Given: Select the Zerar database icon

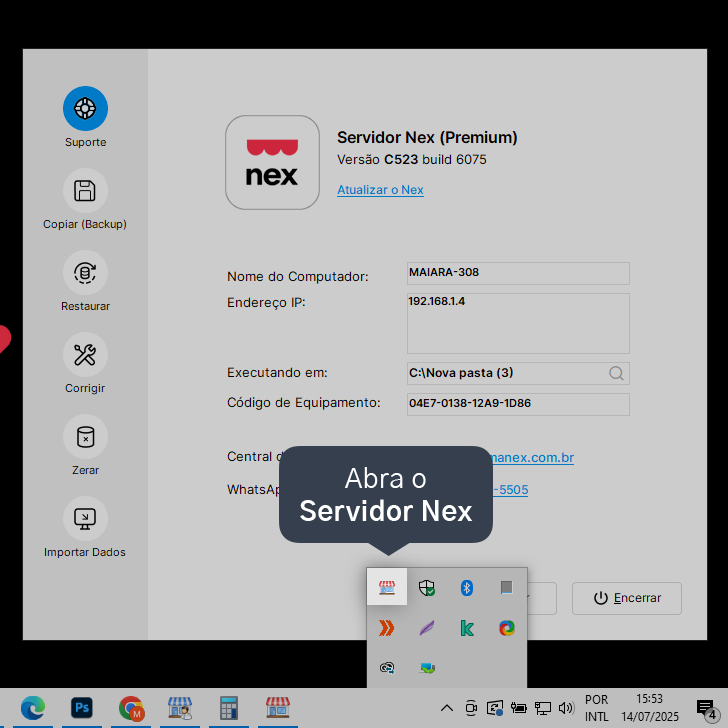Looking at the screenshot, I should [85, 437].
